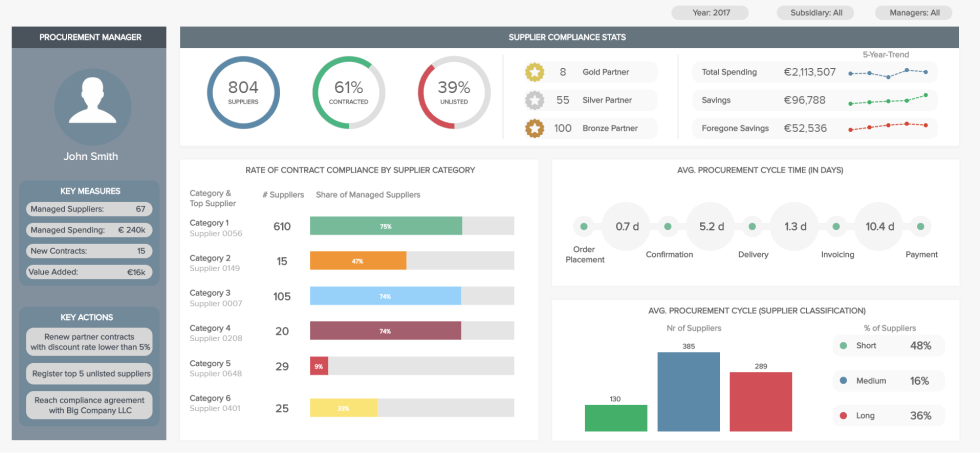Click the Bronze Partner star badge
Screen dimensions: 980x455
point(535,128)
